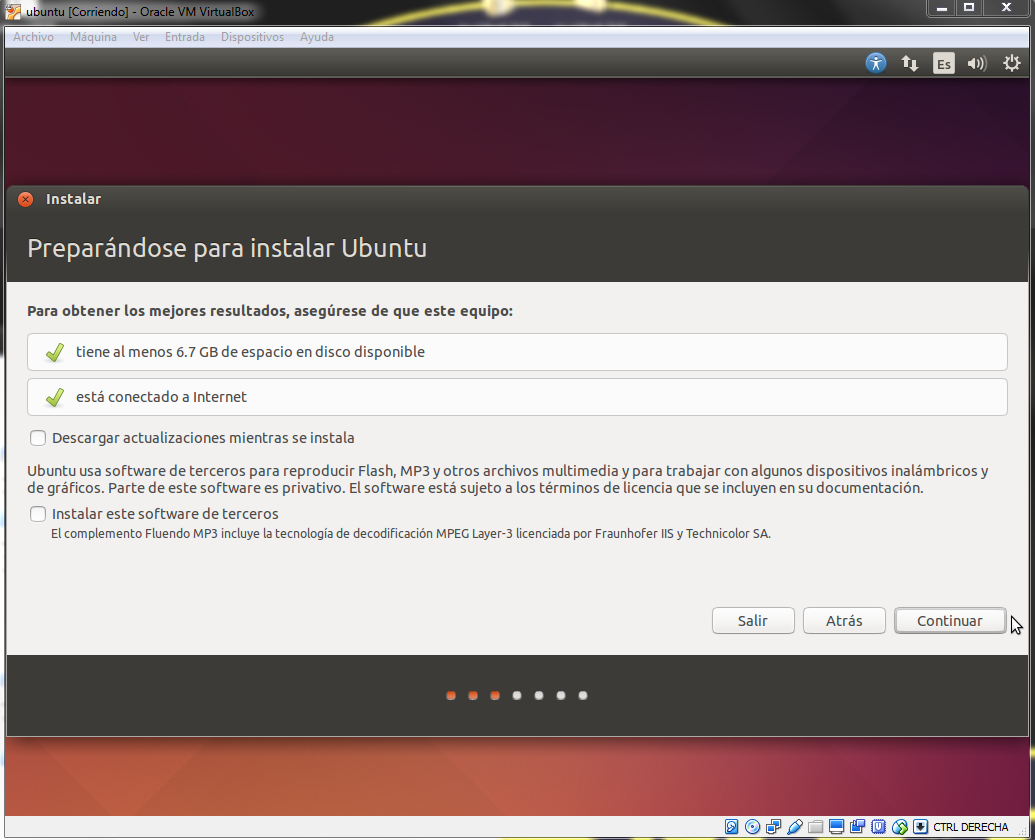Image resolution: width=1035 pixels, height=840 pixels.
Task: Click the green checkmark beside Internet connection
Action: 55,397
